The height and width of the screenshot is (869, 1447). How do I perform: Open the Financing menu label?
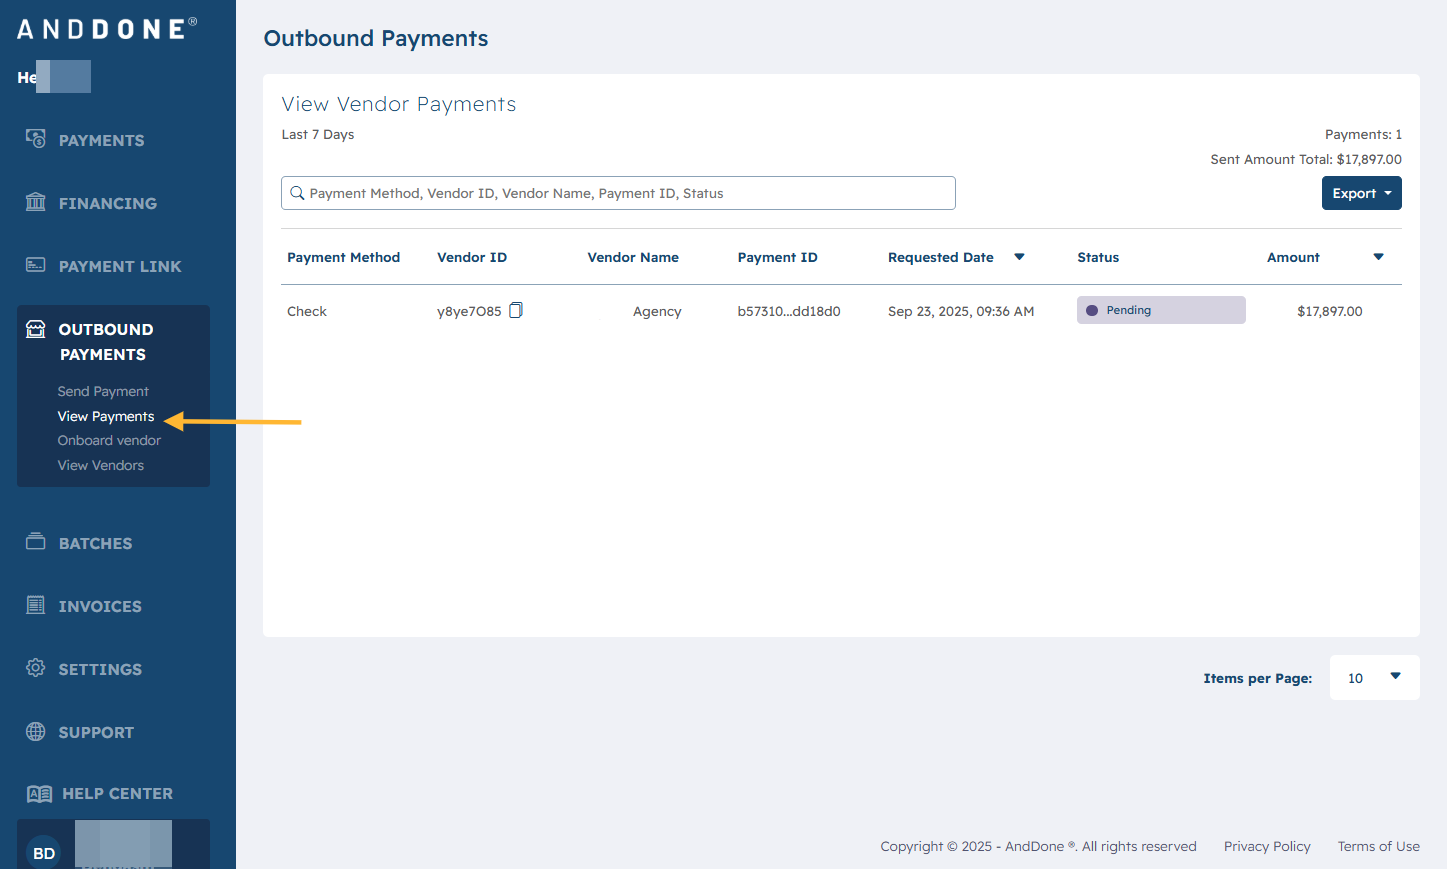(108, 203)
